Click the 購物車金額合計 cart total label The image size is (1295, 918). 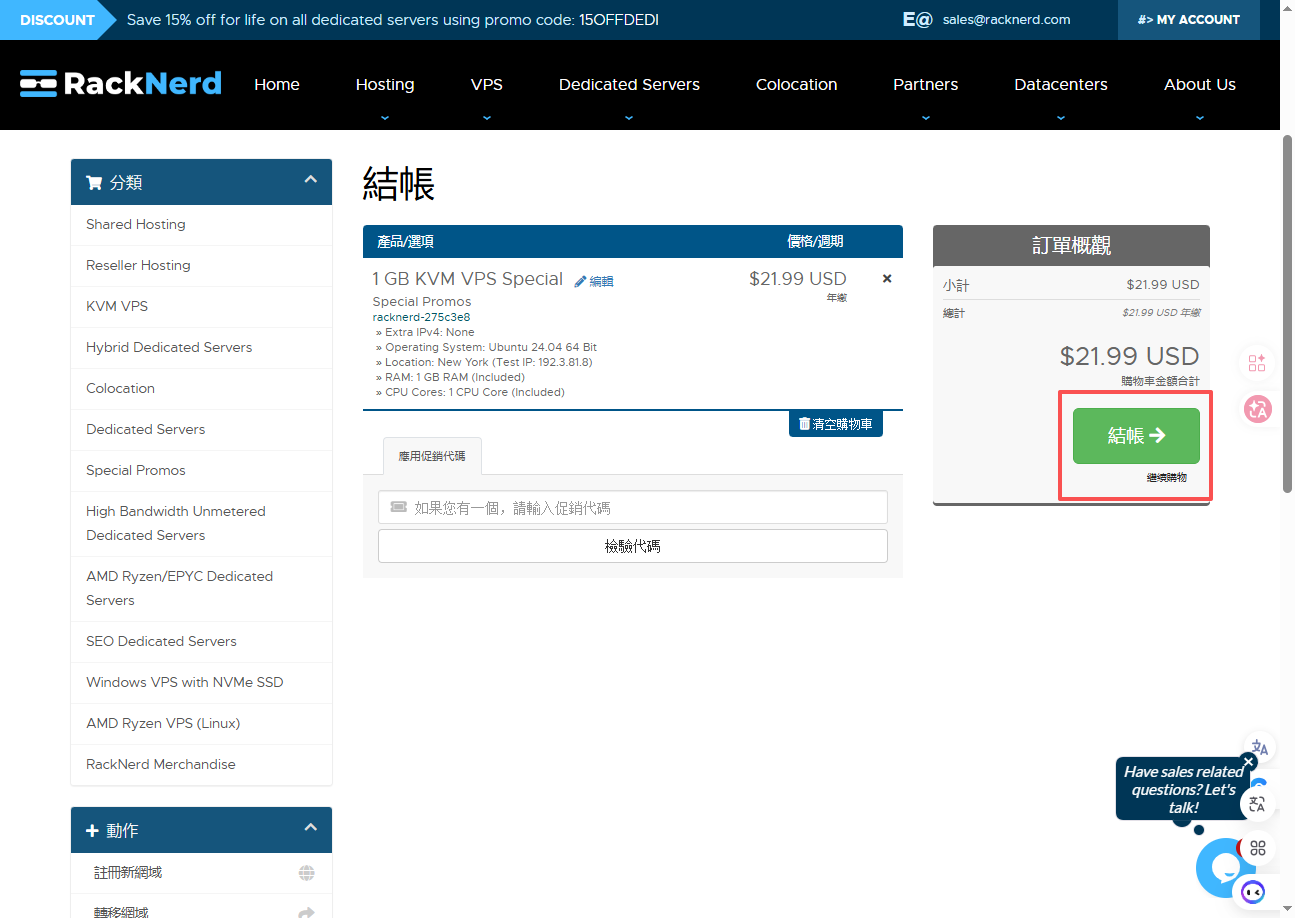pyautogui.click(x=1160, y=381)
